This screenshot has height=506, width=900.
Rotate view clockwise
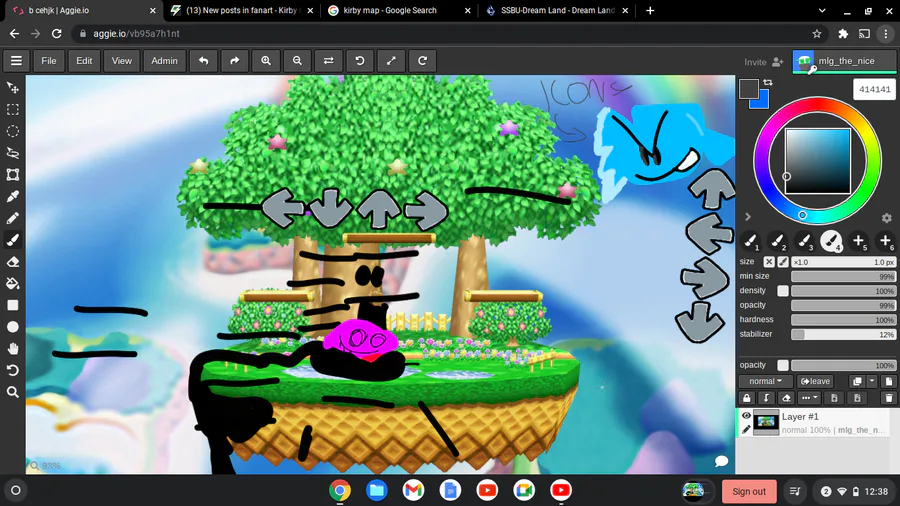[422, 61]
